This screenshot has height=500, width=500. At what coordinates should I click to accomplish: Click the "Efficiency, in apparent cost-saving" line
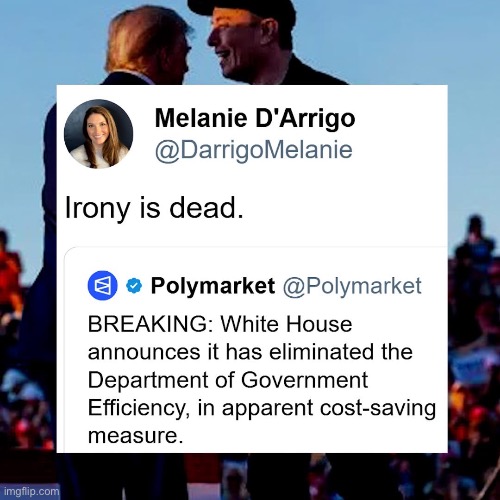(x=262, y=408)
